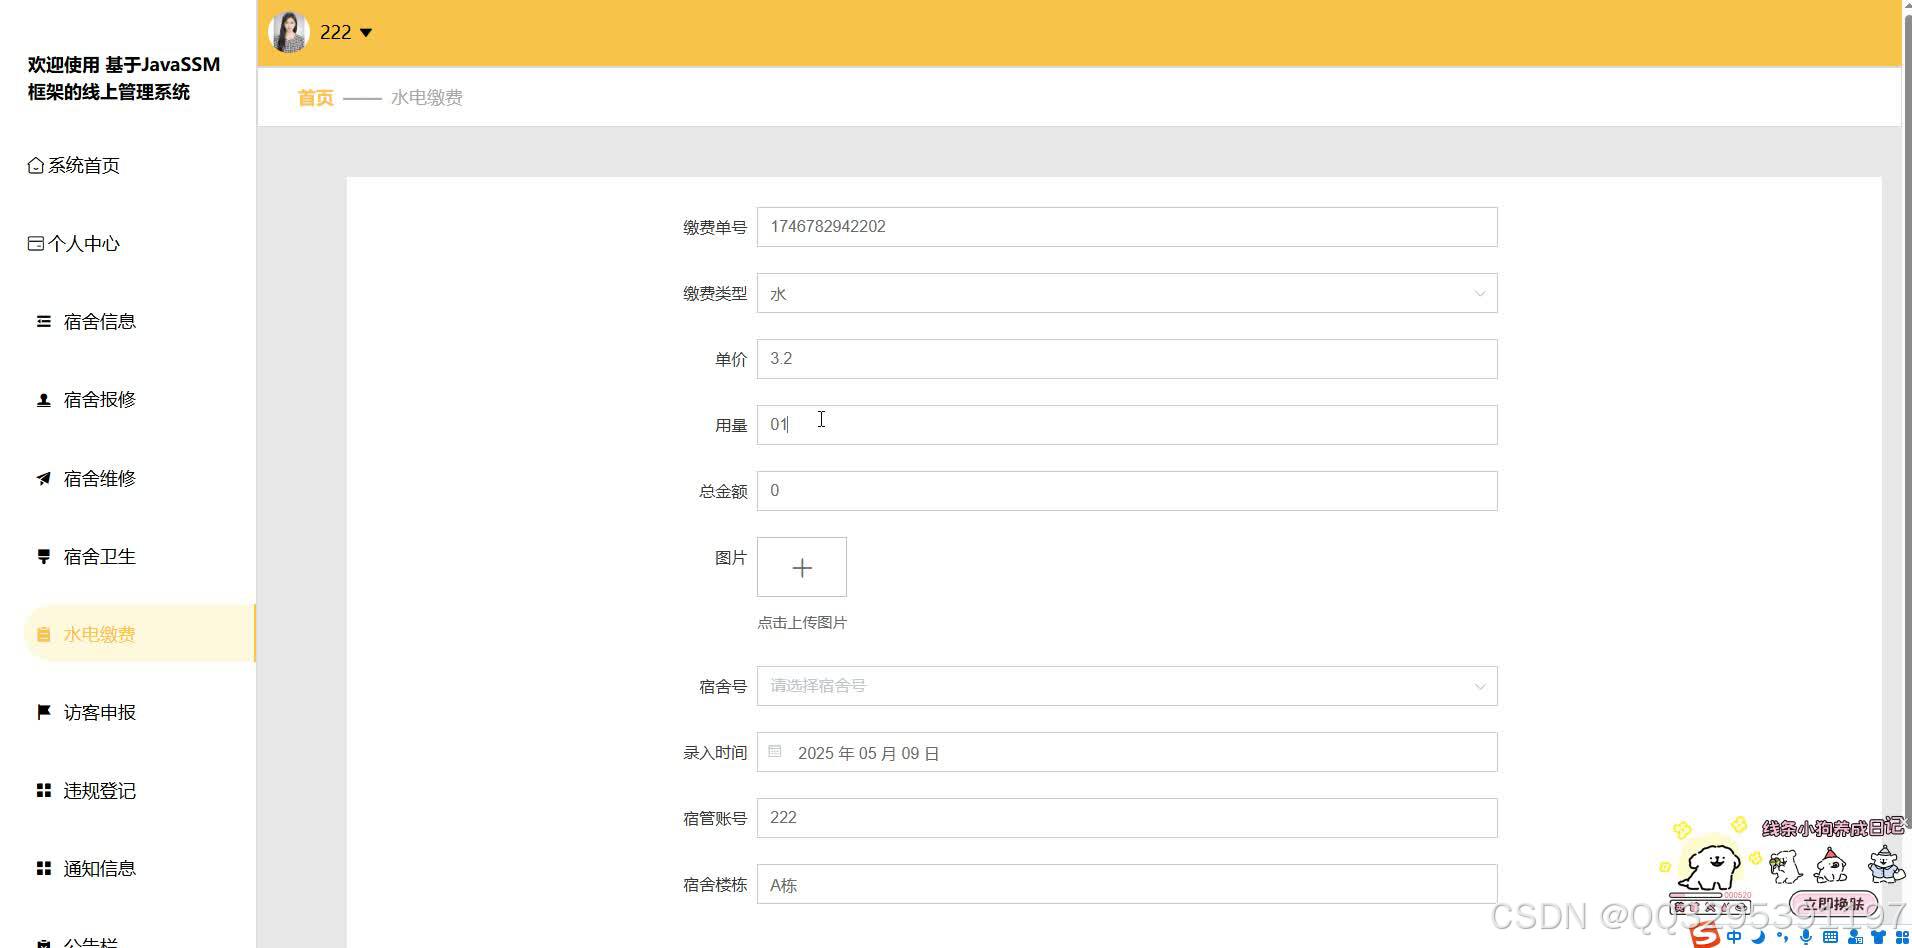Click the 宿舍维修 paper-plane icon

click(x=43, y=478)
